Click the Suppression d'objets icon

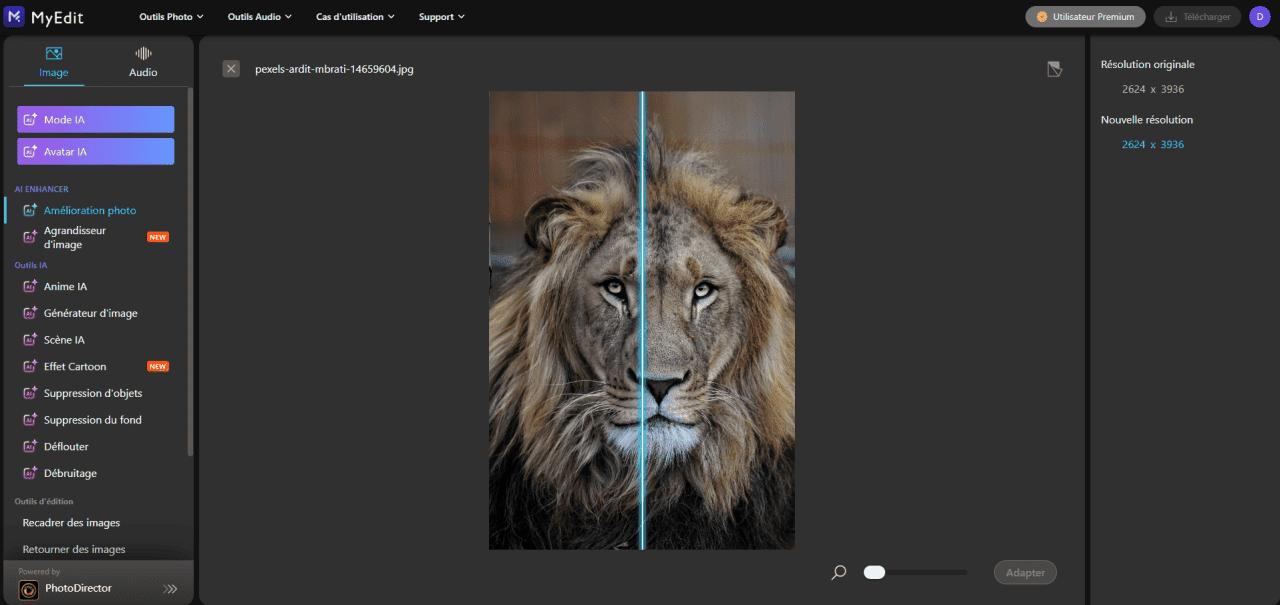30,393
